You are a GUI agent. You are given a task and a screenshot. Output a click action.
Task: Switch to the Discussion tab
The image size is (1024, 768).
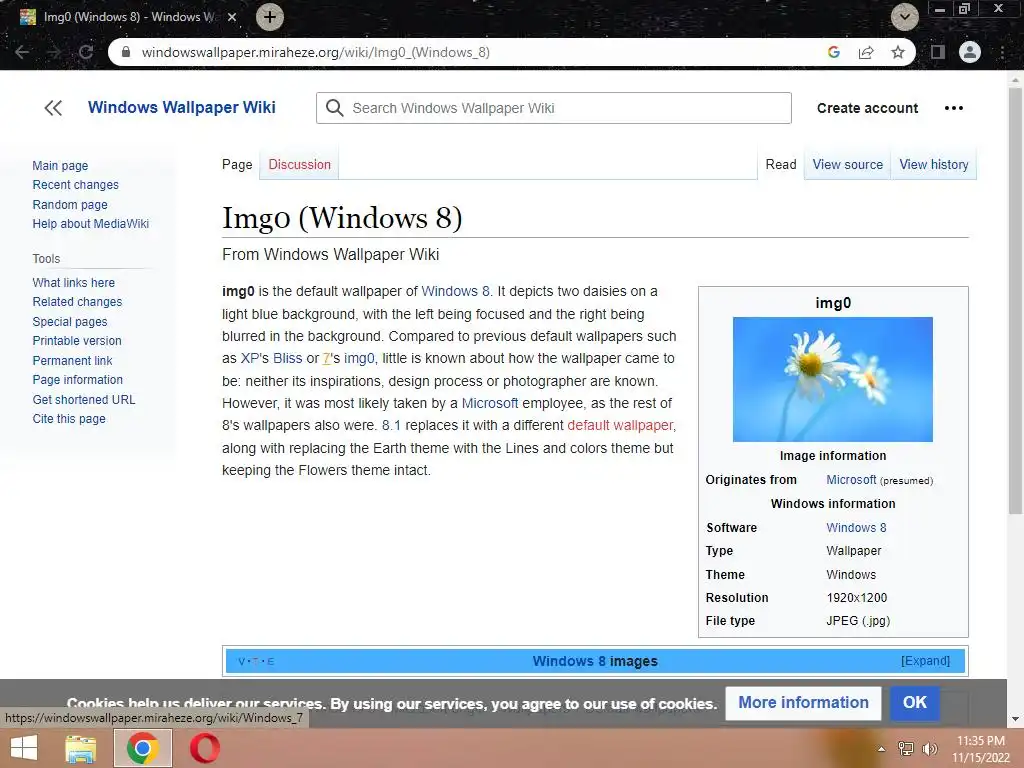tap(300, 165)
